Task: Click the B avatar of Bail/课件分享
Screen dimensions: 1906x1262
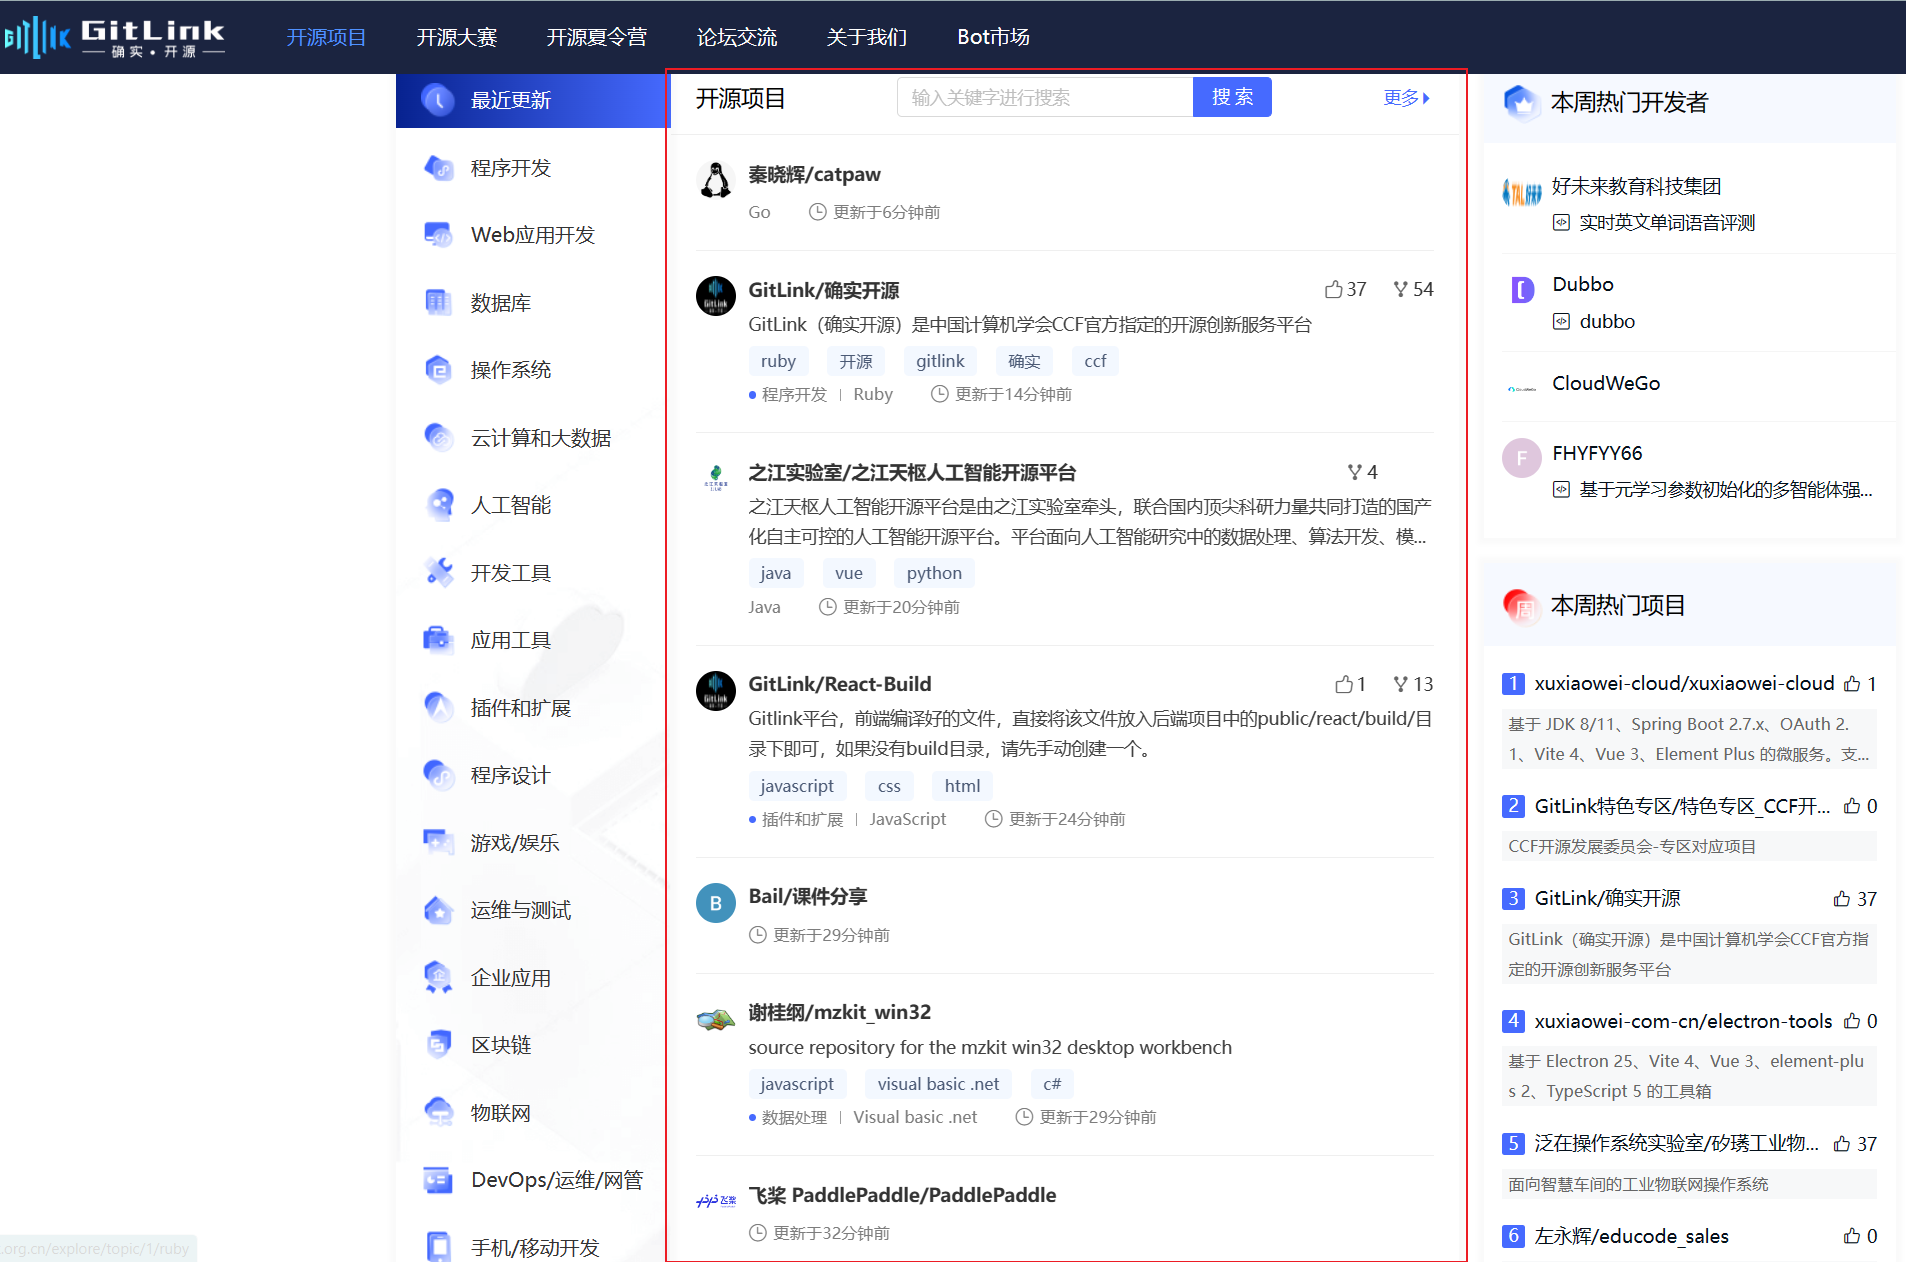Action: (715, 903)
